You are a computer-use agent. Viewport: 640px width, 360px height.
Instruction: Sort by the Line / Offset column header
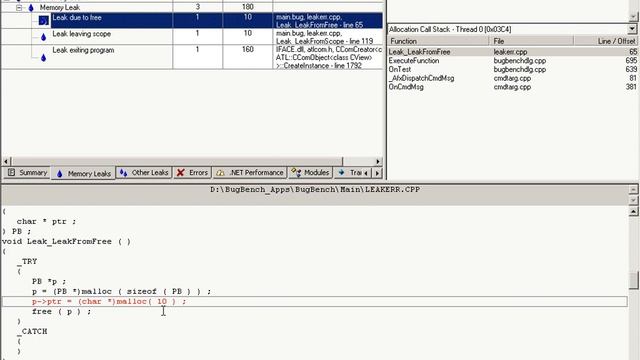605,41
